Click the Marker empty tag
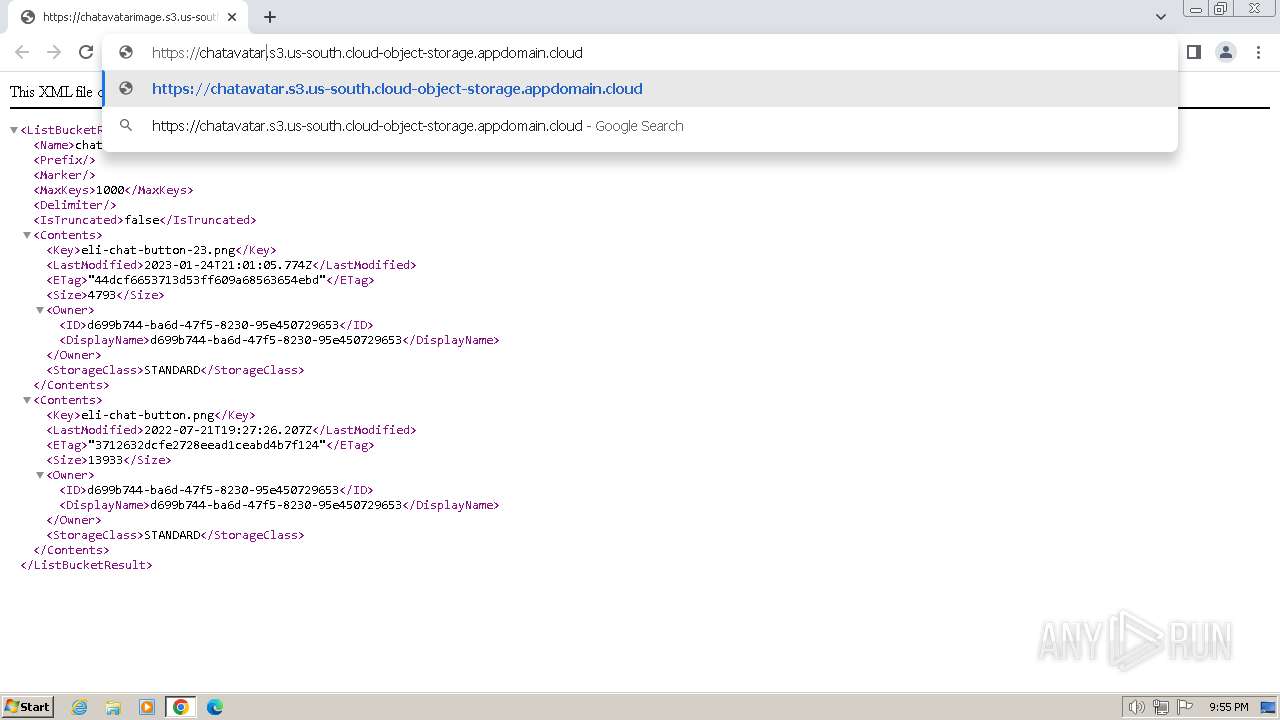This screenshot has height=720, width=1280. (x=64, y=175)
